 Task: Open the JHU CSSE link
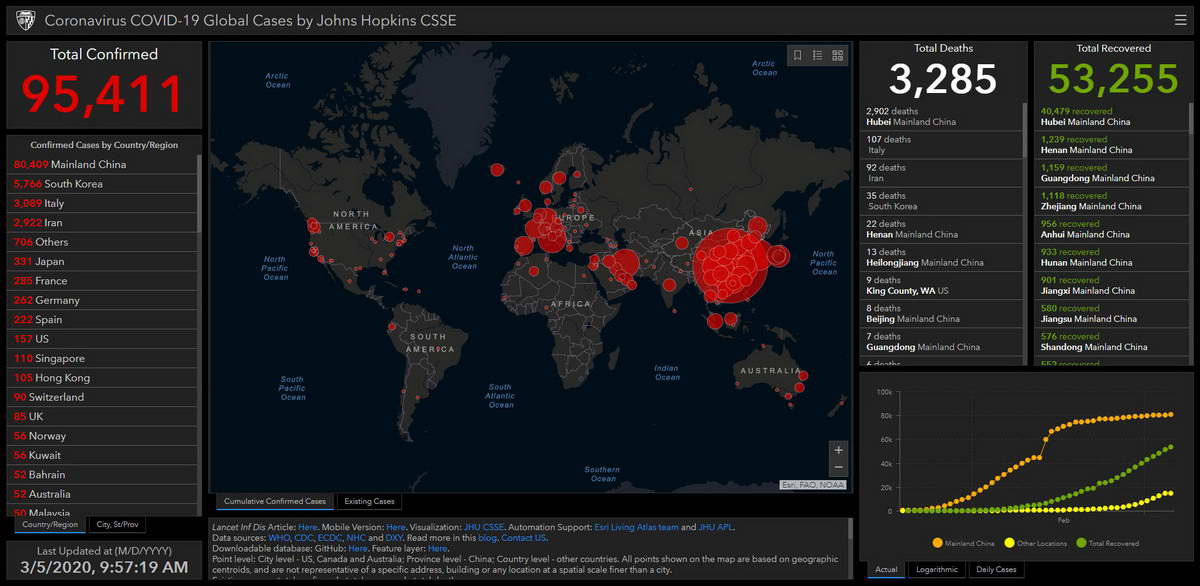(485, 526)
